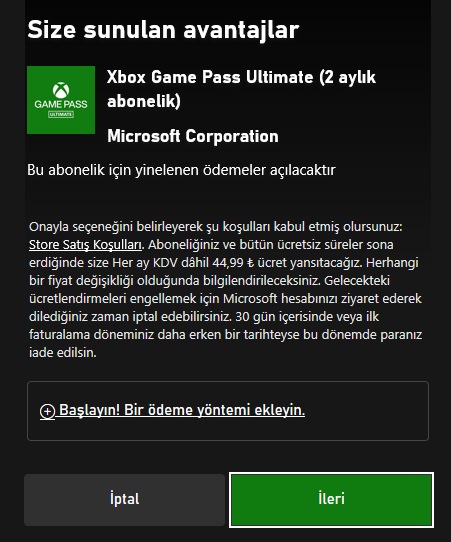
Task: Click inside the payment method box
Action: click(228, 411)
